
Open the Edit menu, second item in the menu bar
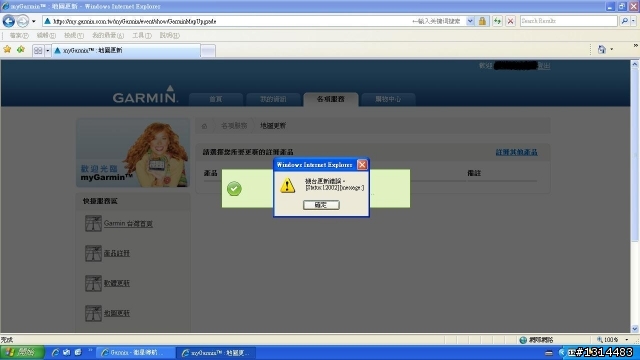tap(46, 36)
